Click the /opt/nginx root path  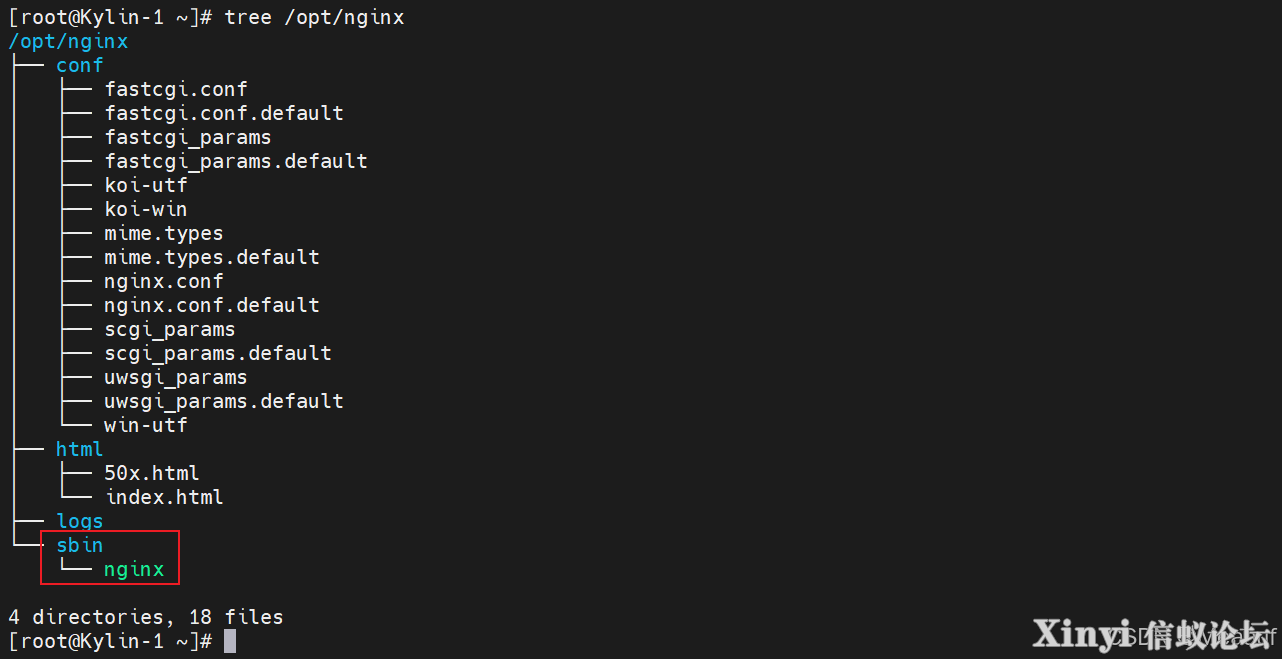click(68, 41)
